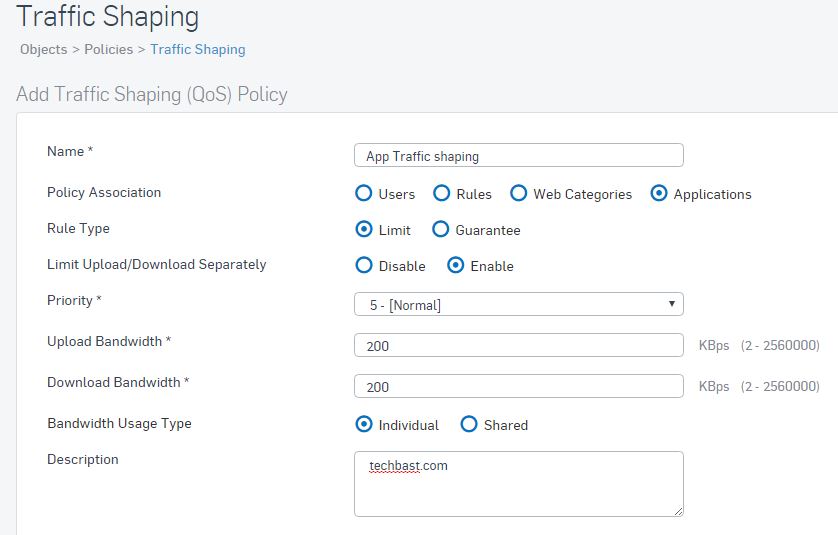Image resolution: width=838 pixels, height=535 pixels.
Task: Click the Upload Bandwidth field
Action: pyautogui.click(x=518, y=345)
